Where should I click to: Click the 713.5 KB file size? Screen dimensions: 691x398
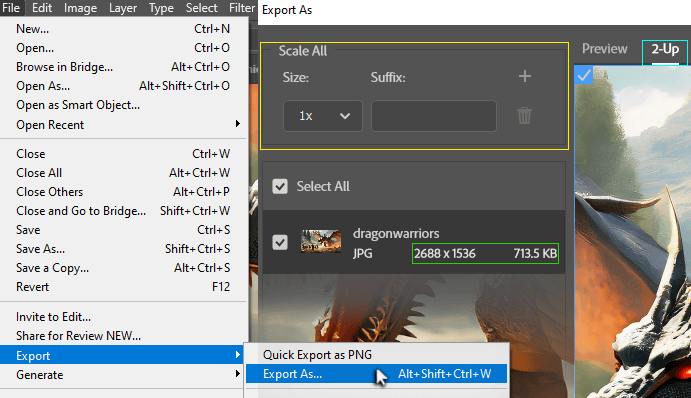point(535,253)
